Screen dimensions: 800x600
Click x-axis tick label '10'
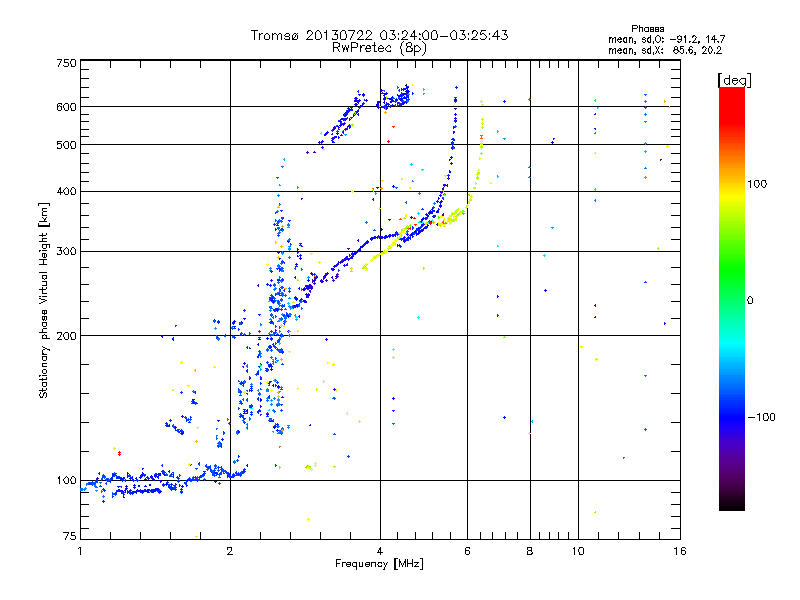(578, 551)
